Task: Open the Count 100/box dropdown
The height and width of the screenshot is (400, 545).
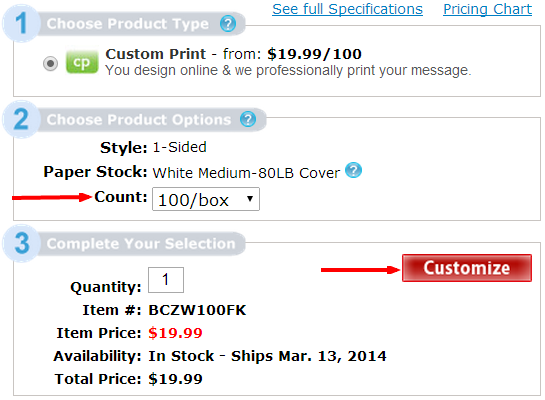Action: pos(206,199)
